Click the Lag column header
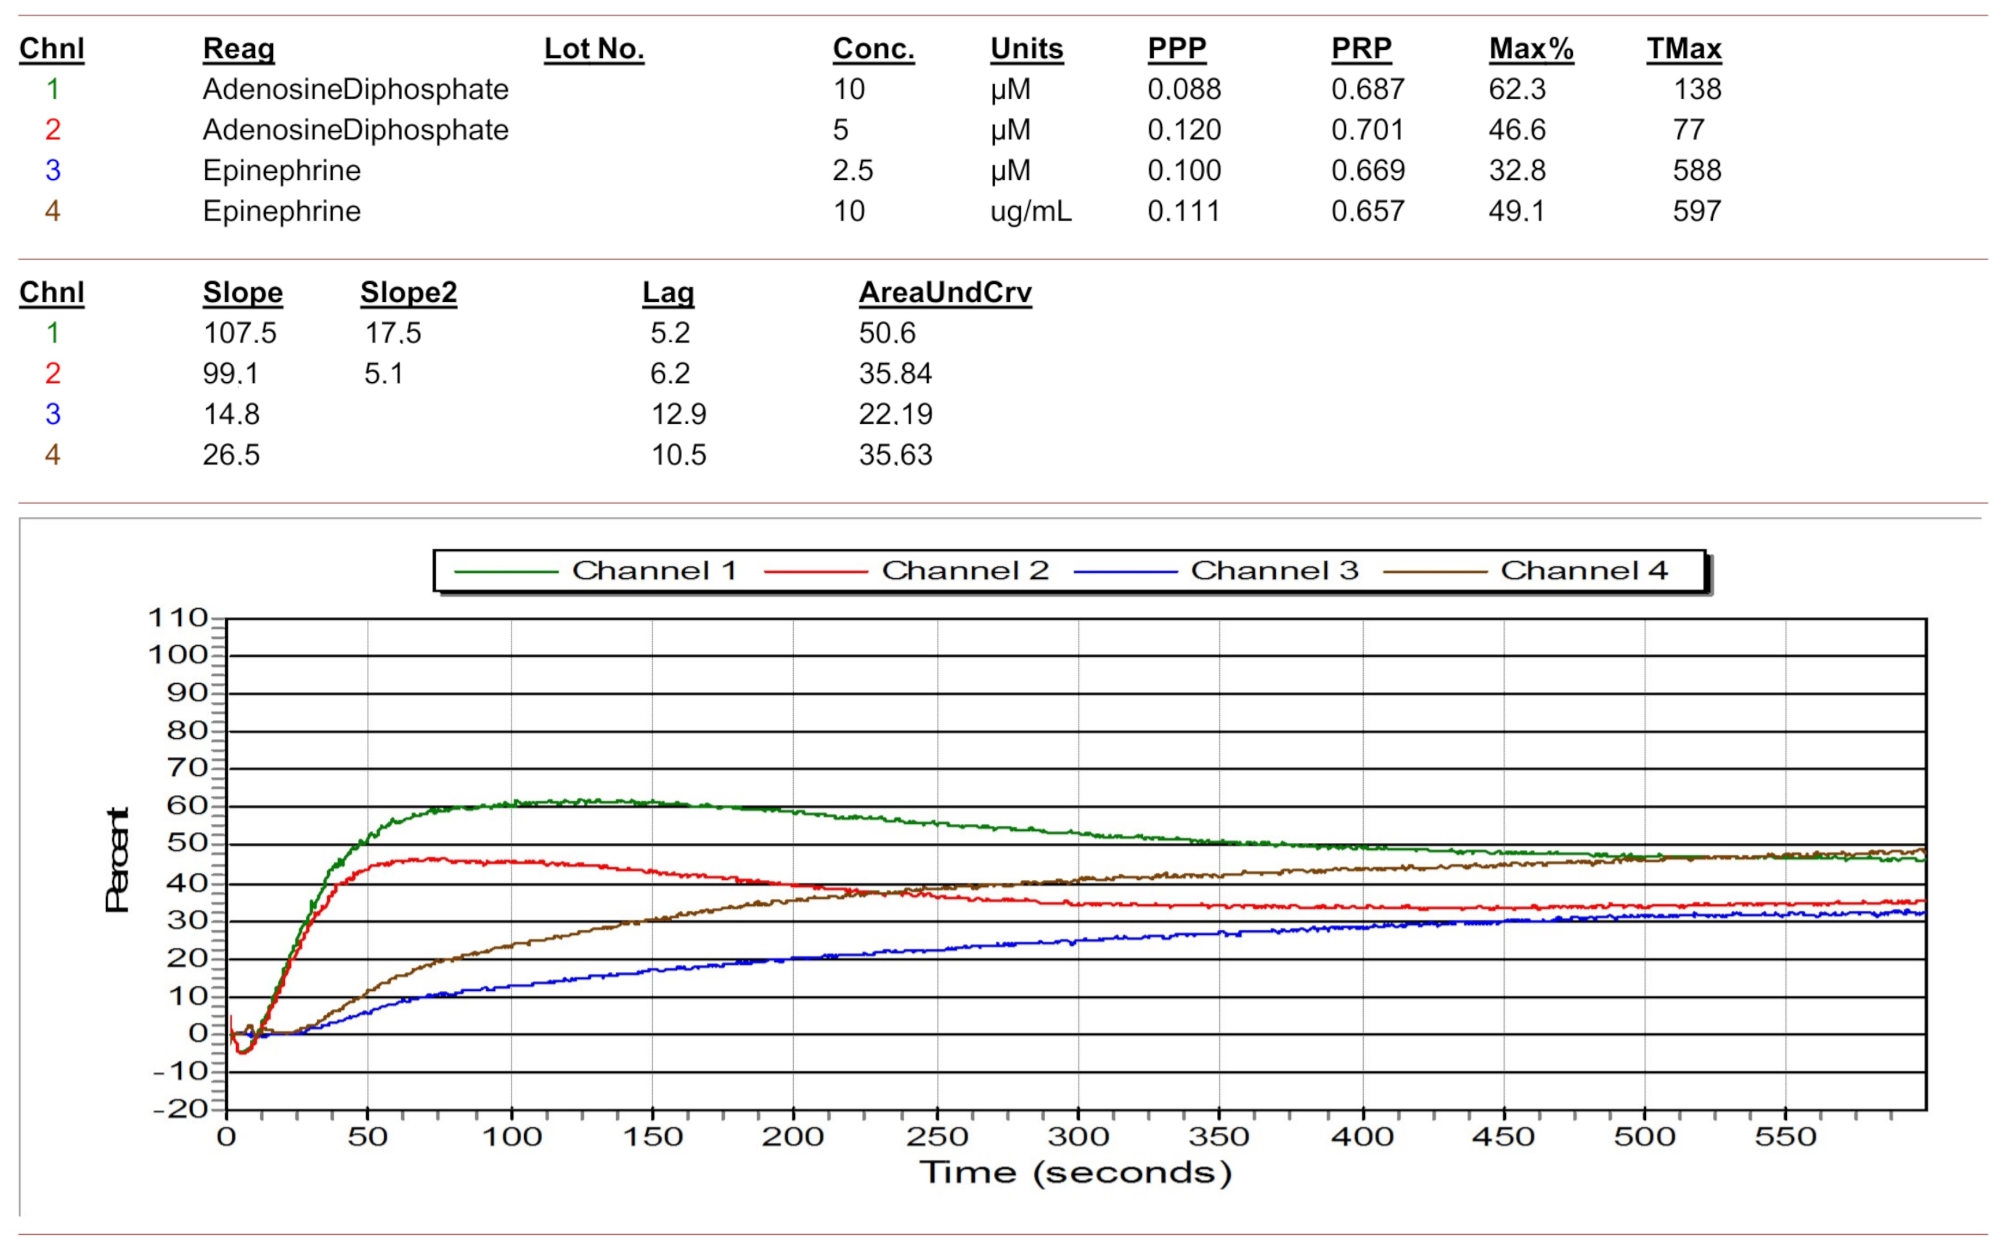The image size is (2001, 1254). pos(668,293)
